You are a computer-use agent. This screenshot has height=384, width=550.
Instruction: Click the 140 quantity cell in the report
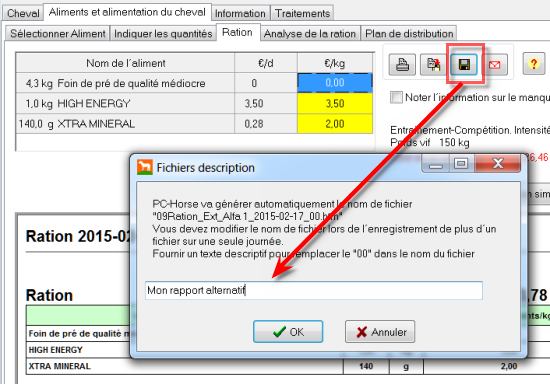pyautogui.click(x=366, y=366)
